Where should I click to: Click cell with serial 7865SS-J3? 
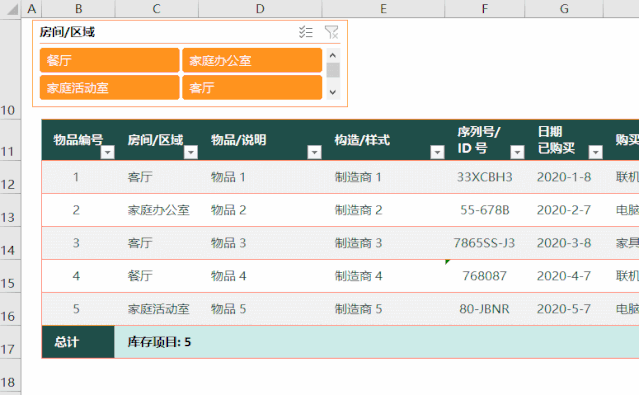[485, 243]
